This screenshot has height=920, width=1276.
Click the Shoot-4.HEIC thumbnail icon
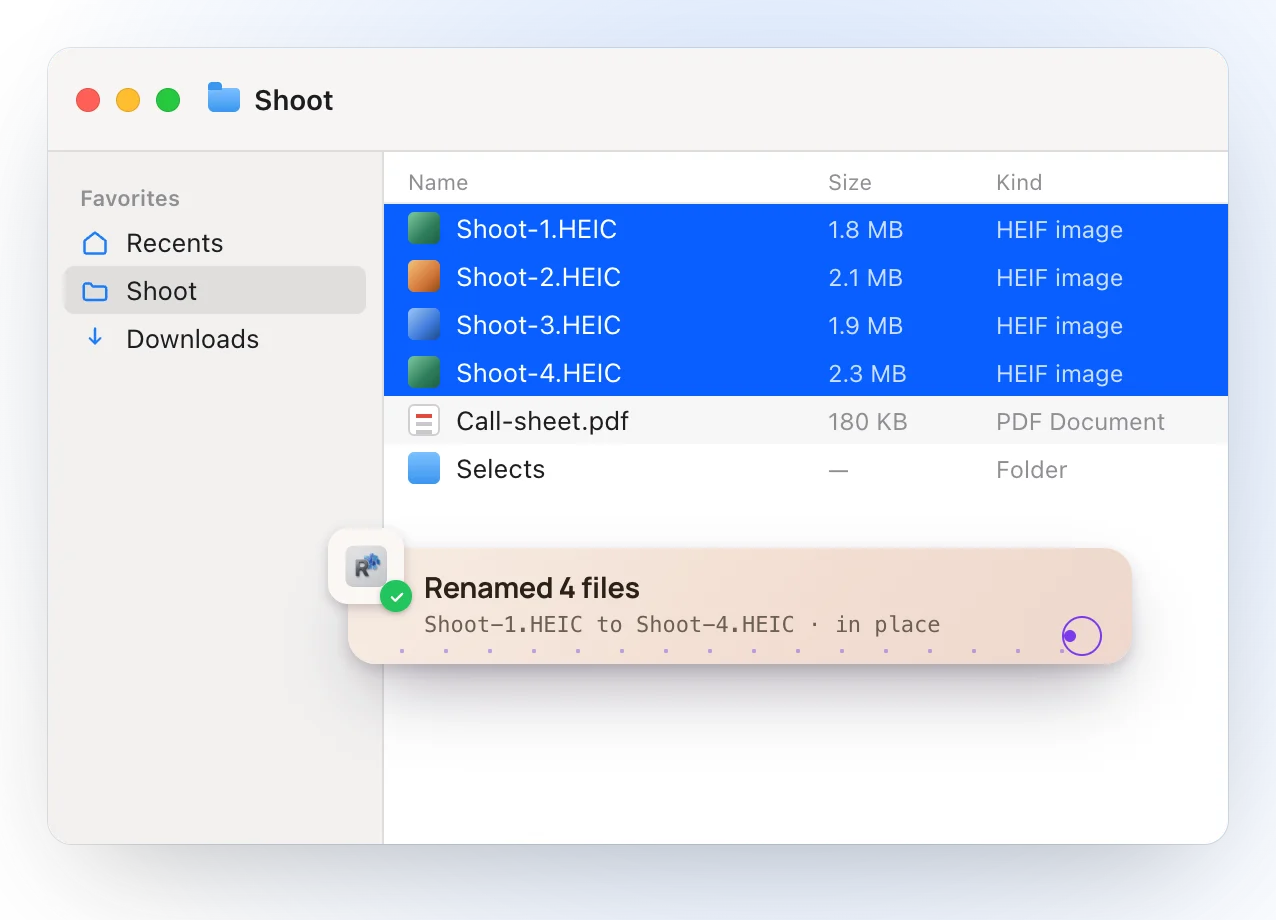point(424,372)
